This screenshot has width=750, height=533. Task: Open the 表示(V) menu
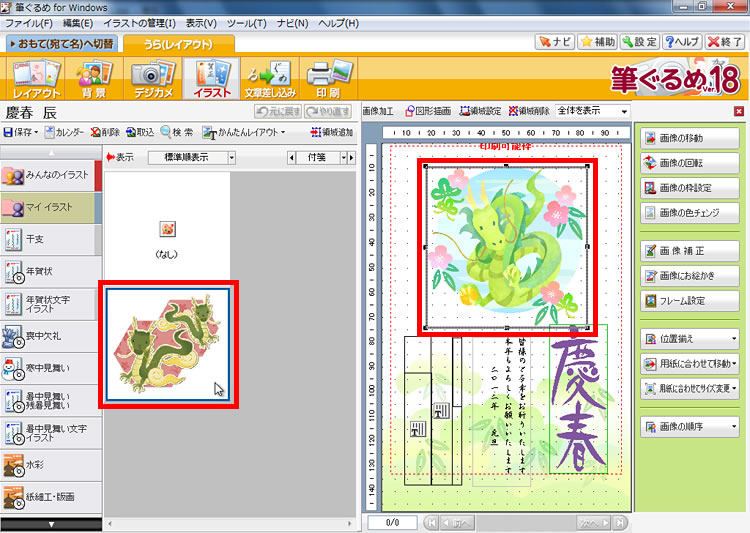coord(201,23)
